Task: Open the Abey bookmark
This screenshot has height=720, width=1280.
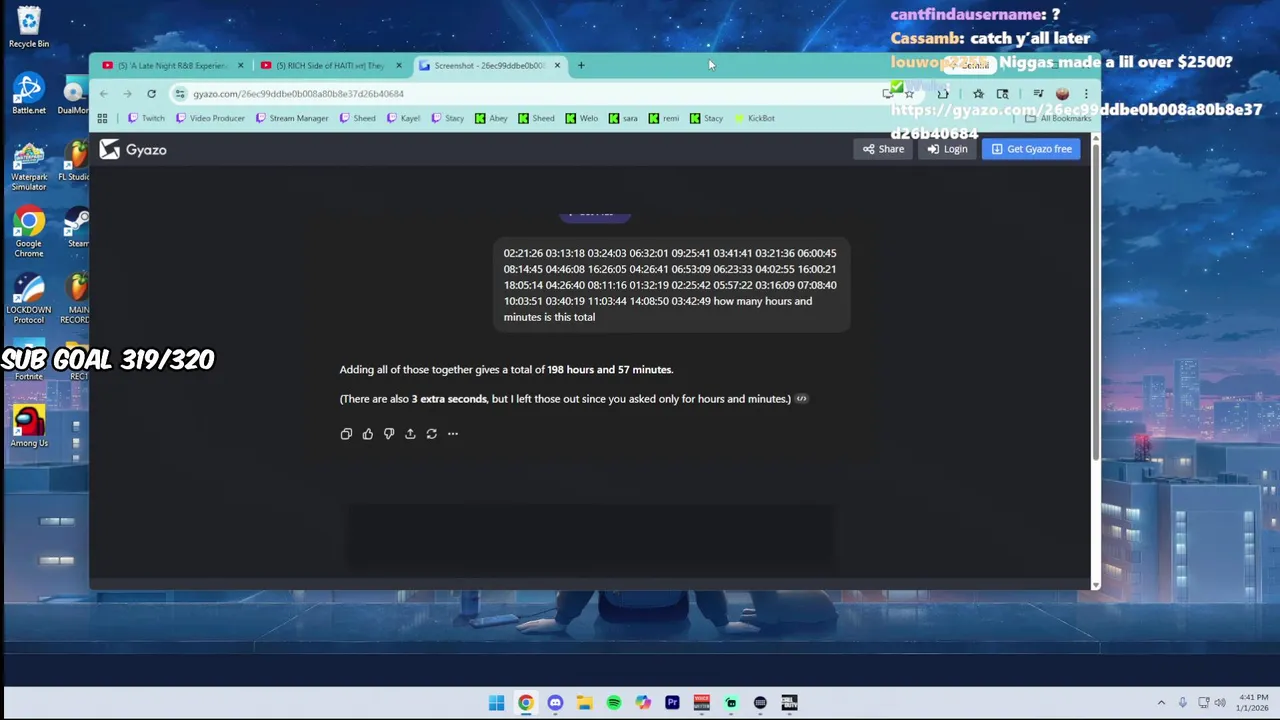Action: pos(491,118)
